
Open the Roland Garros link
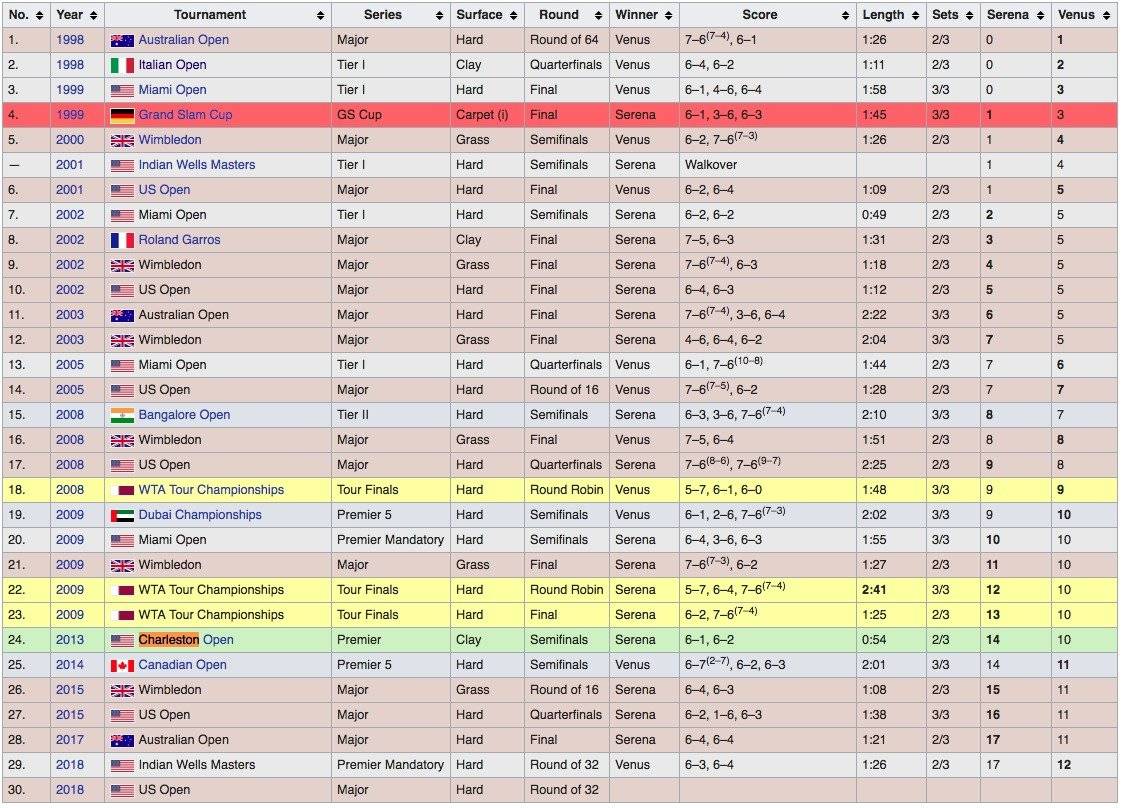click(x=180, y=240)
